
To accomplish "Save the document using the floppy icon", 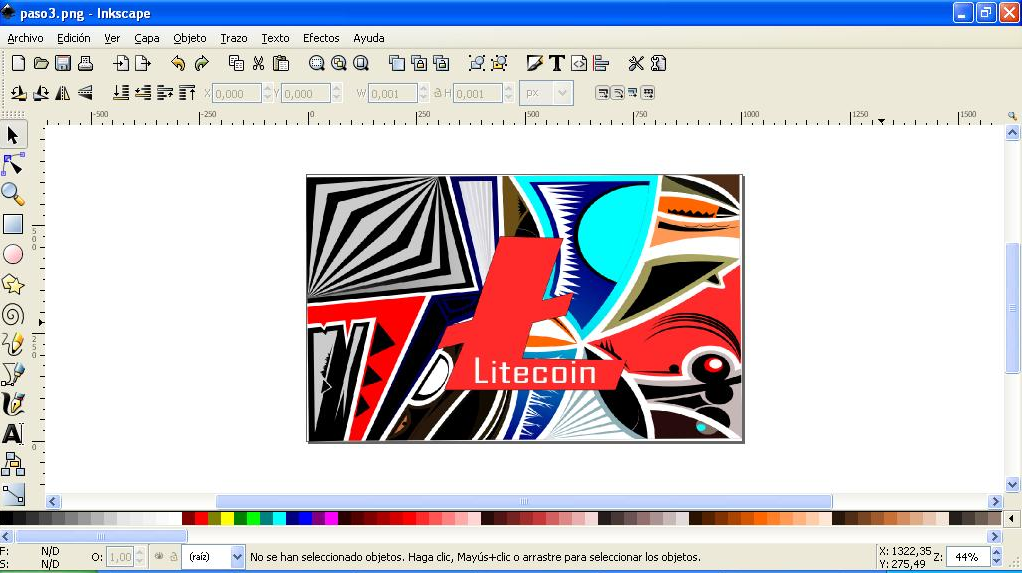I will click(63, 63).
